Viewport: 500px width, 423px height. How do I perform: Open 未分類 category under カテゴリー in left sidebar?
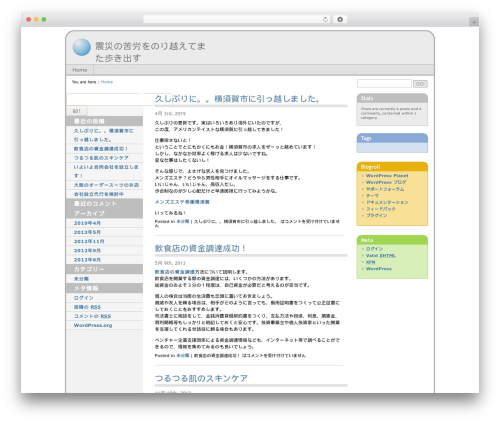click(x=81, y=279)
